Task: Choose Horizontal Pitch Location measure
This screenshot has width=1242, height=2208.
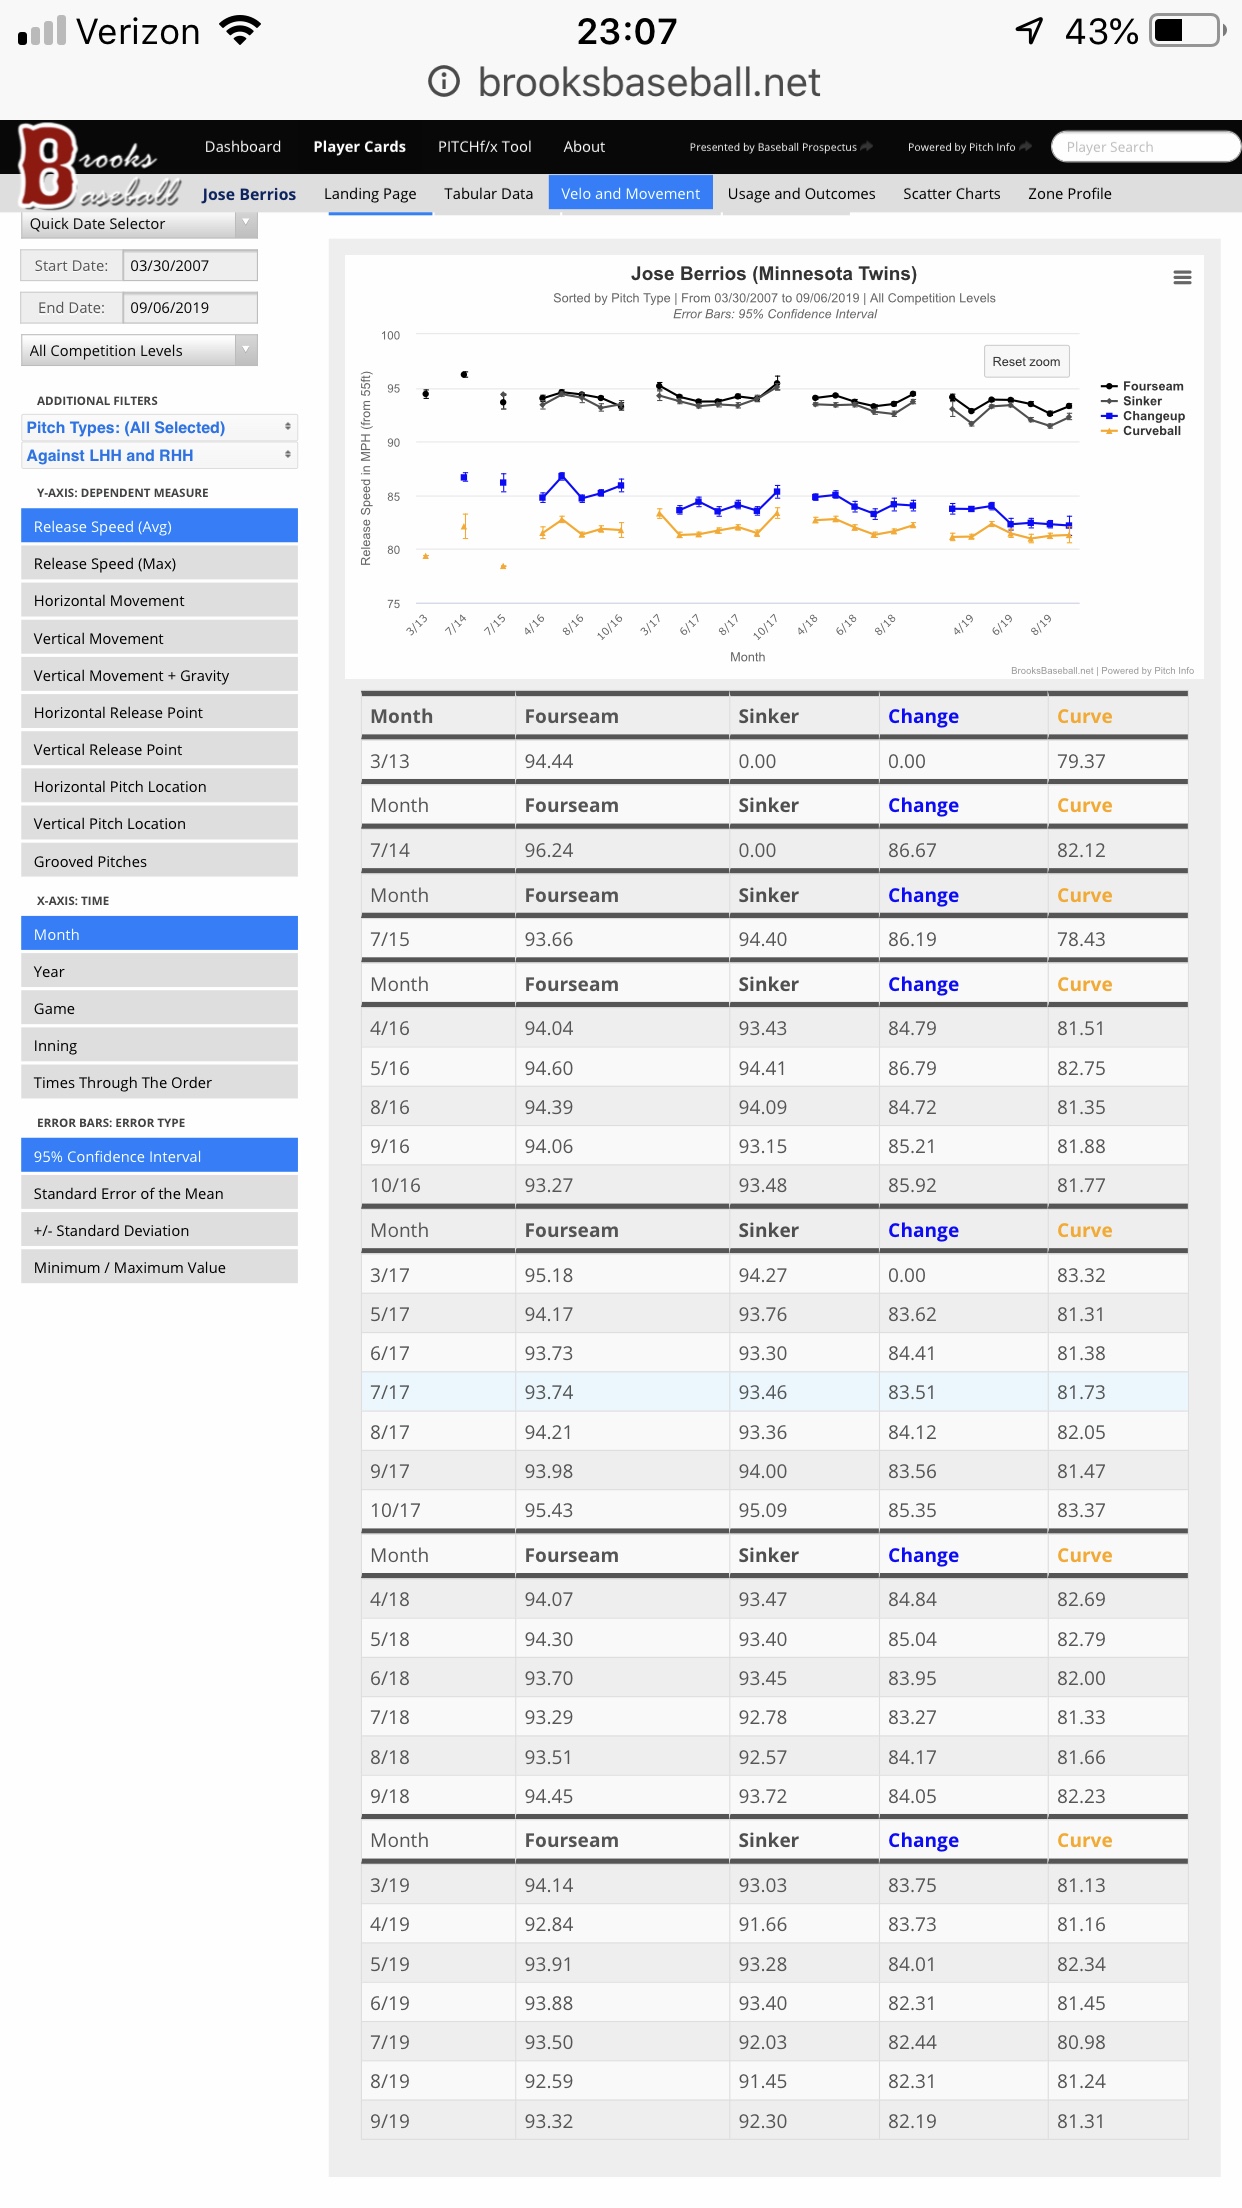Action: [159, 786]
